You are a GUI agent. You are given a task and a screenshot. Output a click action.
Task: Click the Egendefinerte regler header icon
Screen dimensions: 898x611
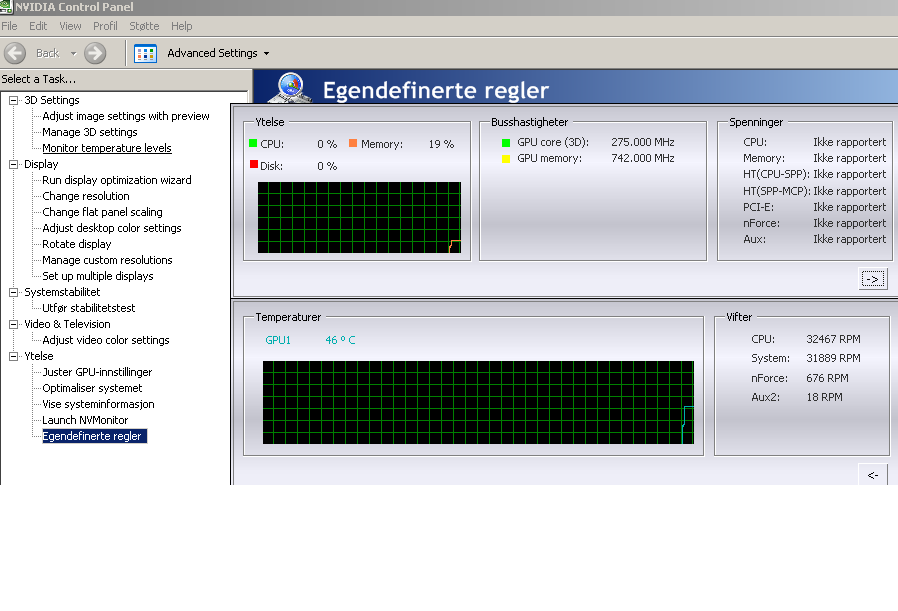290,87
